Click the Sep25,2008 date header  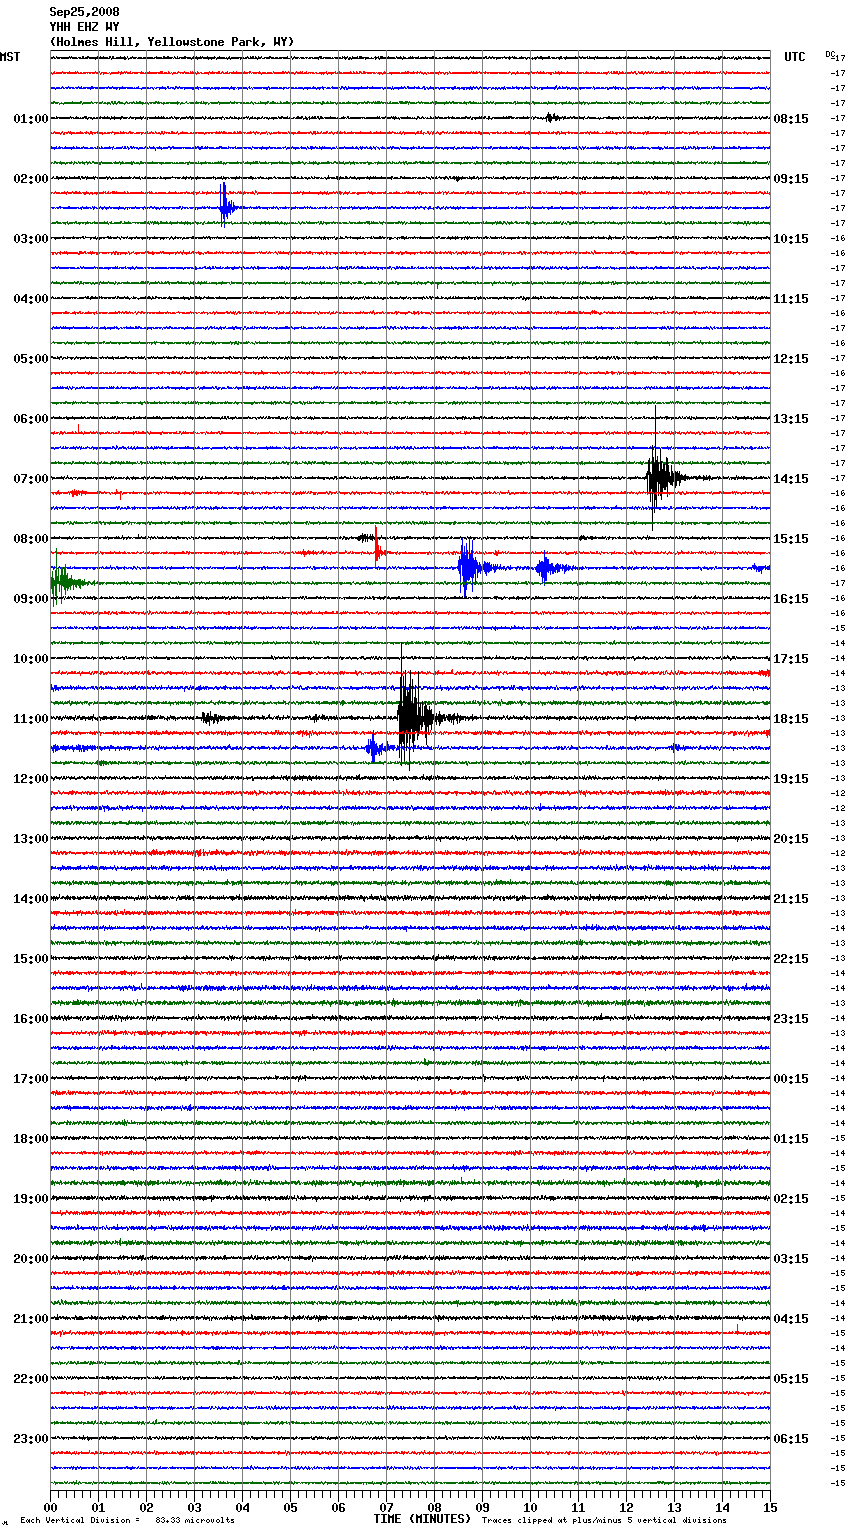tap(84, 12)
